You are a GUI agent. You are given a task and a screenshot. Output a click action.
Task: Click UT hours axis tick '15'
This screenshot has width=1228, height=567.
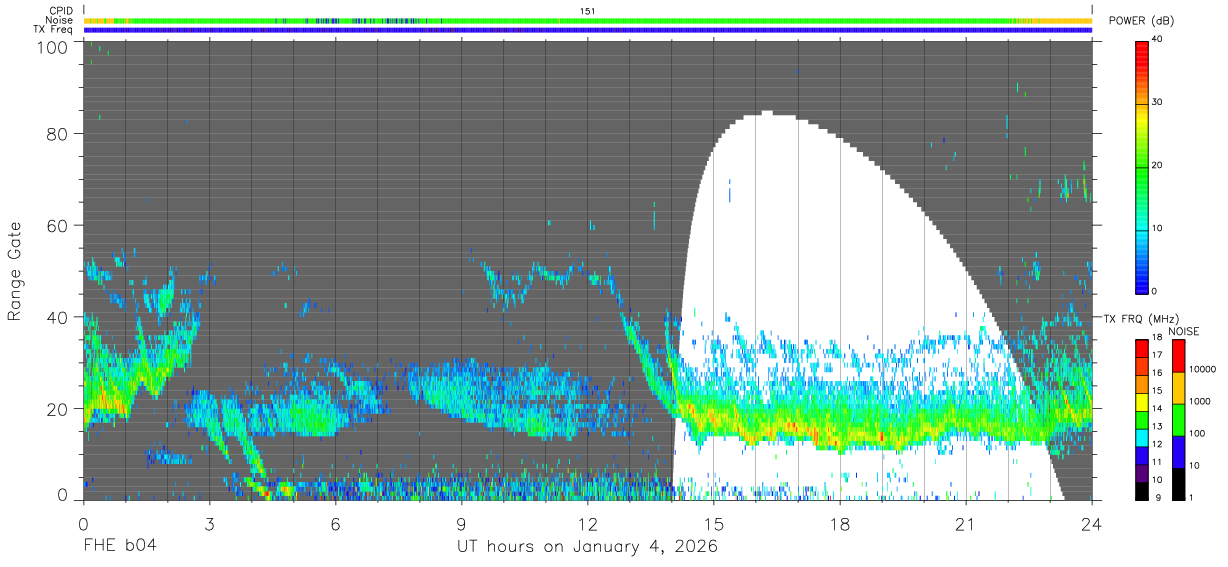[x=714, y=524]
